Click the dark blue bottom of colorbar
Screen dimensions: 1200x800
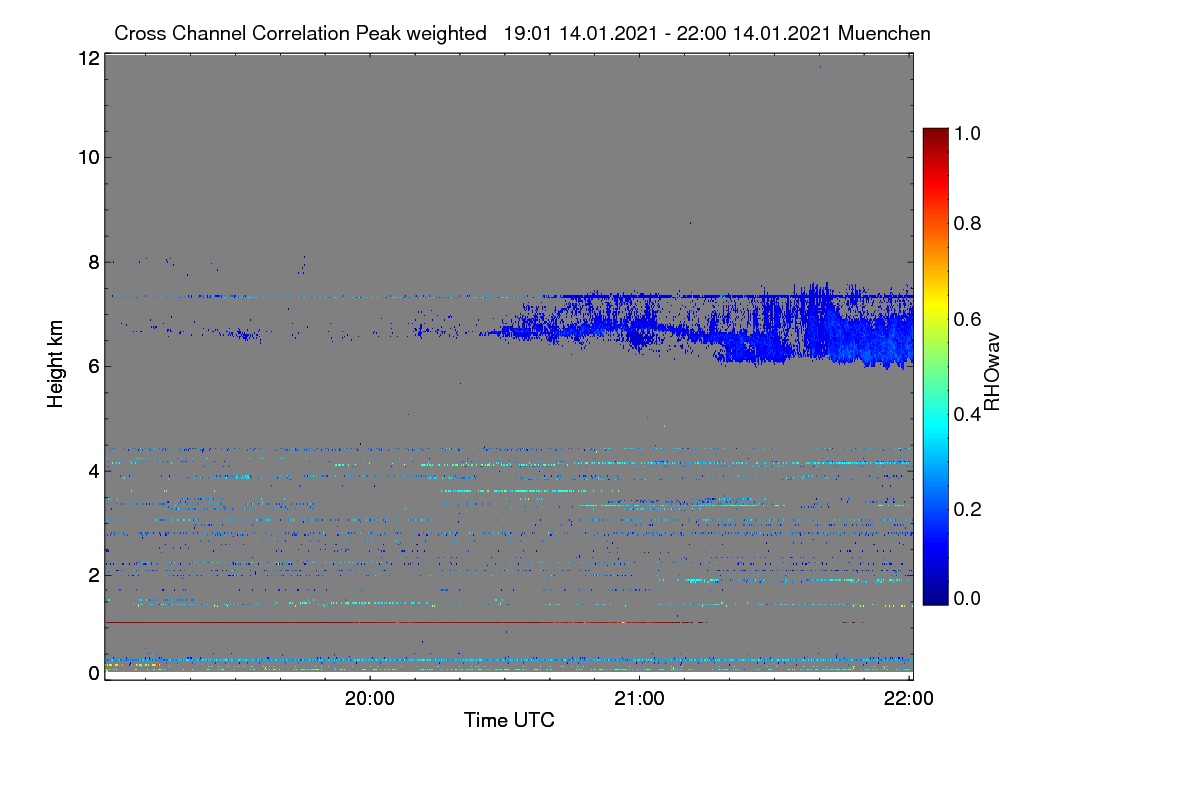coord(934,598)
